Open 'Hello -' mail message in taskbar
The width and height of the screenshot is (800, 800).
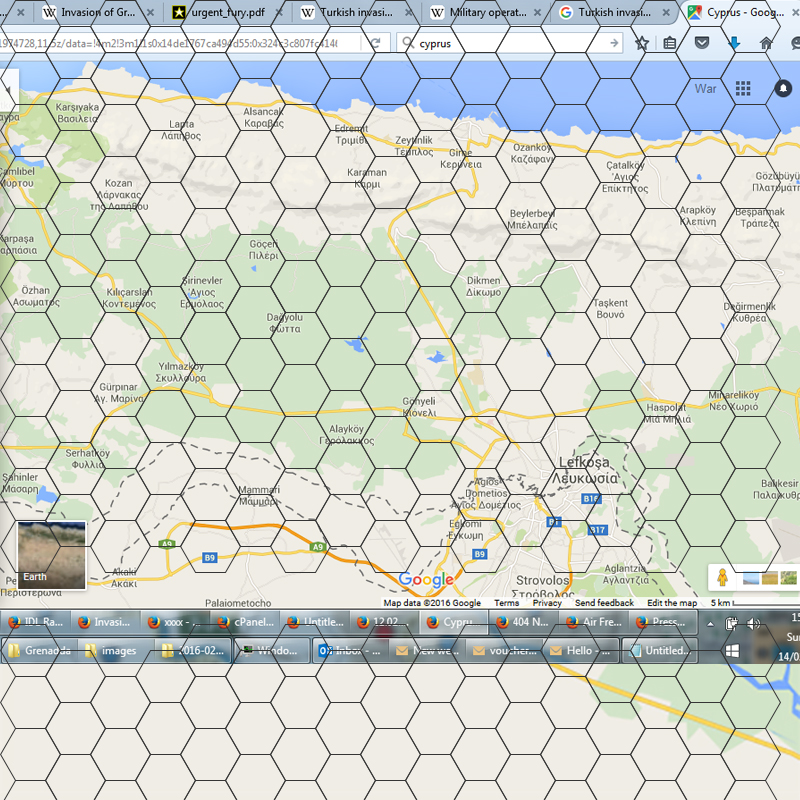pyautogui.click(x=582, y=651)
